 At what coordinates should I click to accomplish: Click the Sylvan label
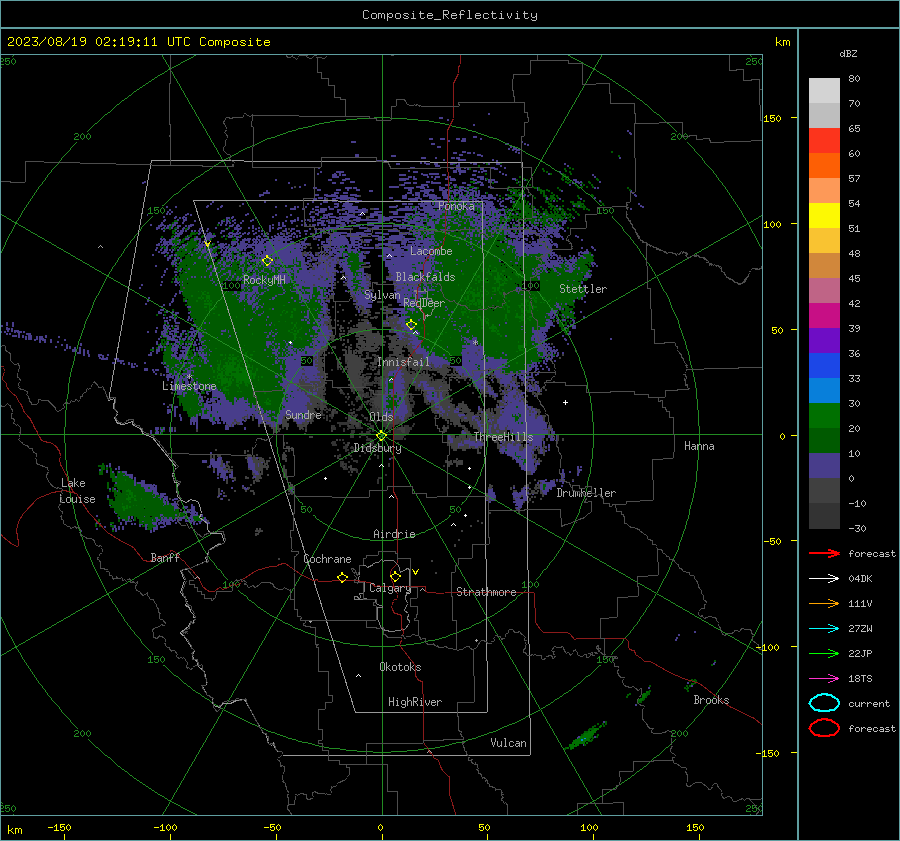(382, 295)
